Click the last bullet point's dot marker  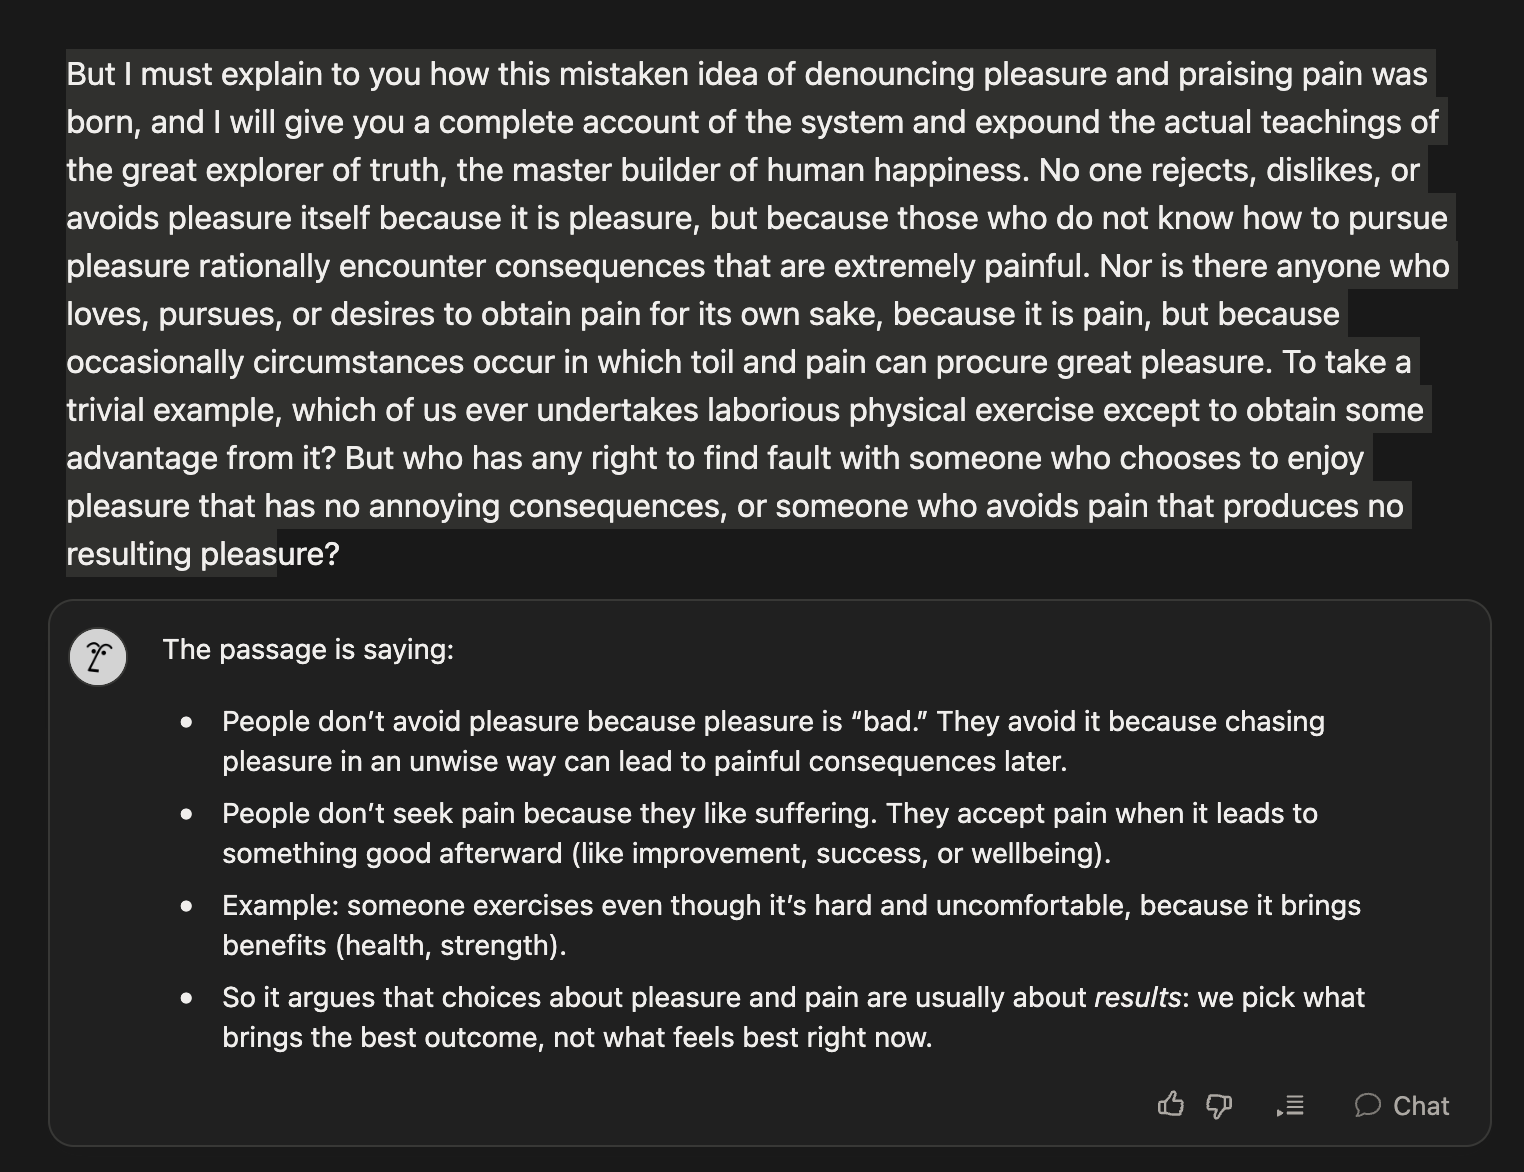pos(187,998)
